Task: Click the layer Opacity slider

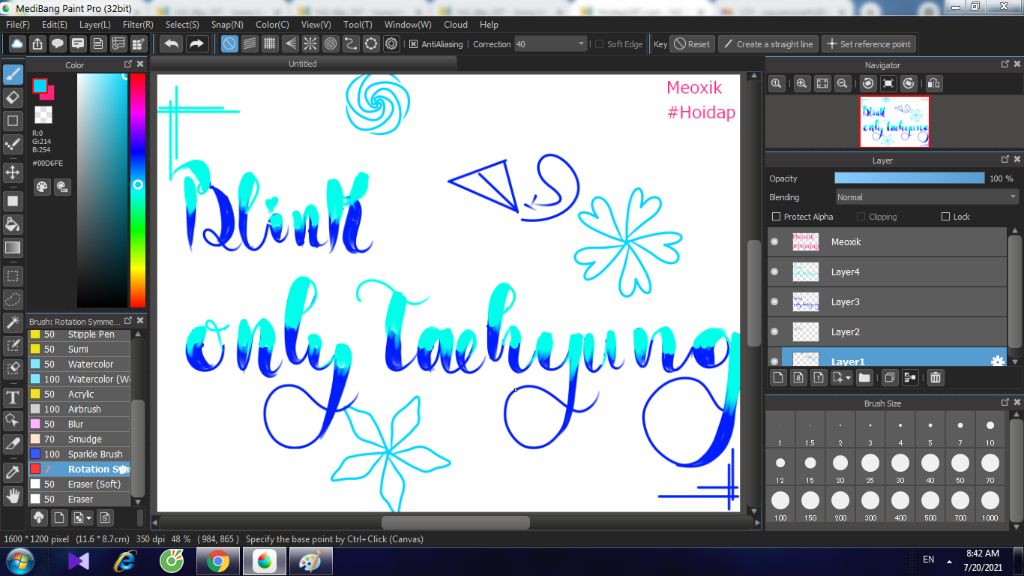Action: 909,178
